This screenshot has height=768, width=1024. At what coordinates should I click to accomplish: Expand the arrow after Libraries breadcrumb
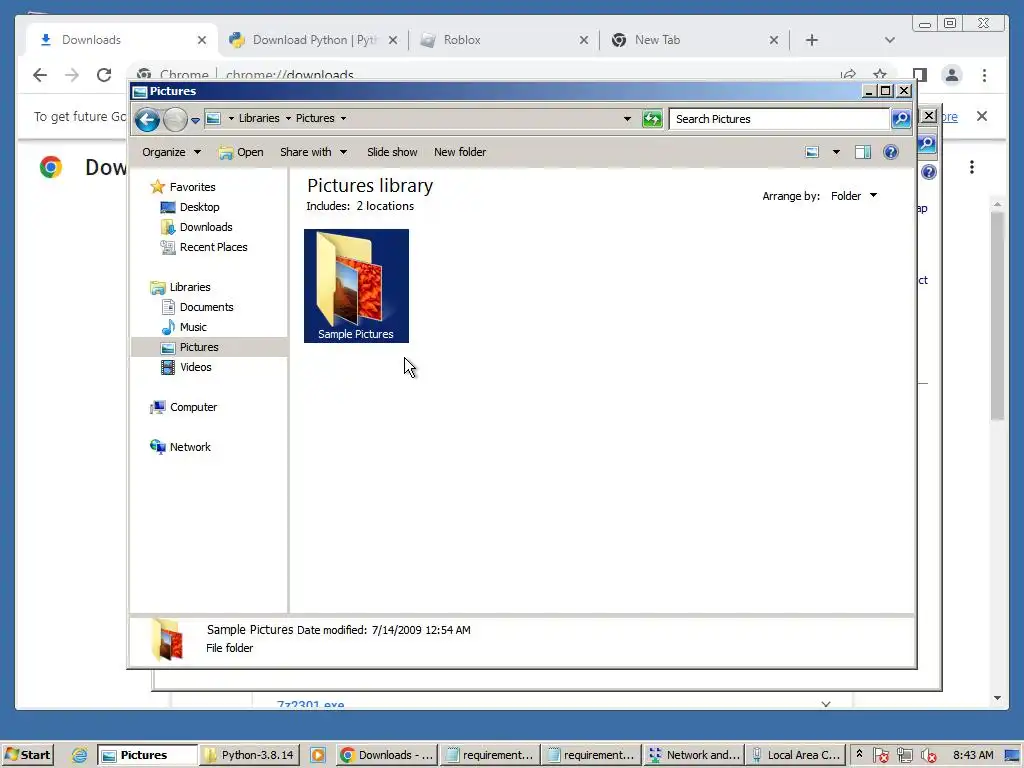[x=288, y=119]
